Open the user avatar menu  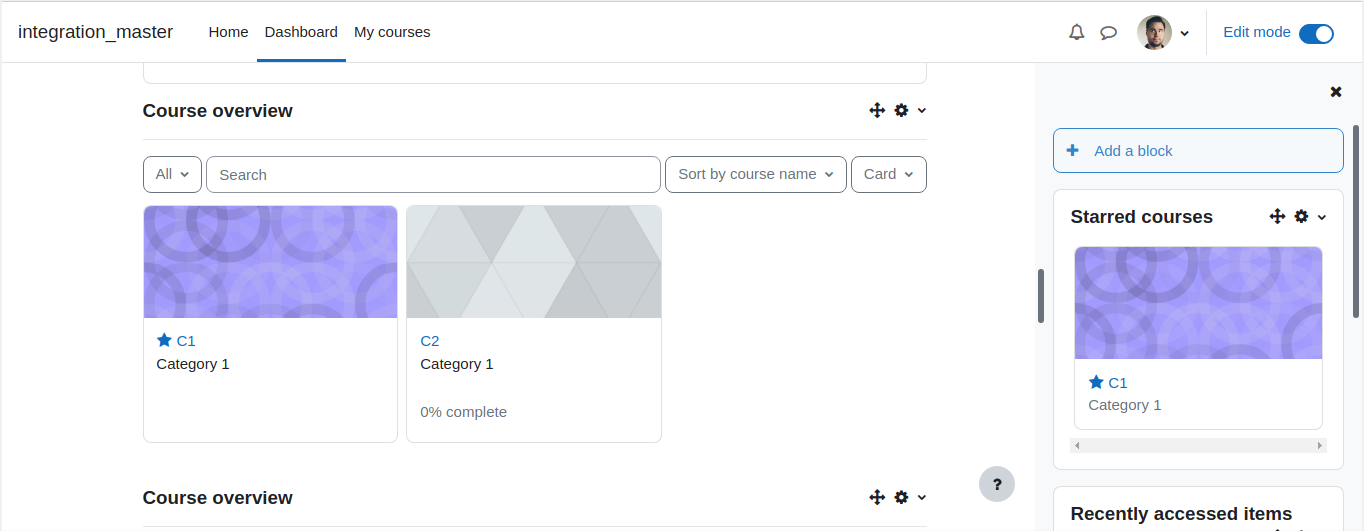pos(1163,32)
